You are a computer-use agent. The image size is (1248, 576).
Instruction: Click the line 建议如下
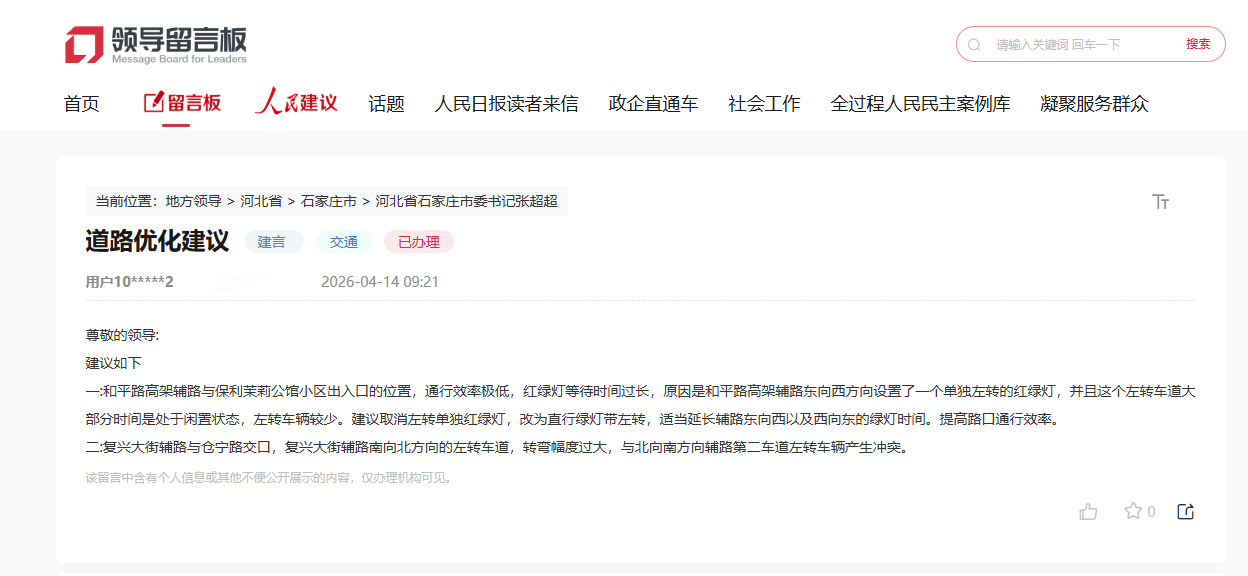coord(114,363)
